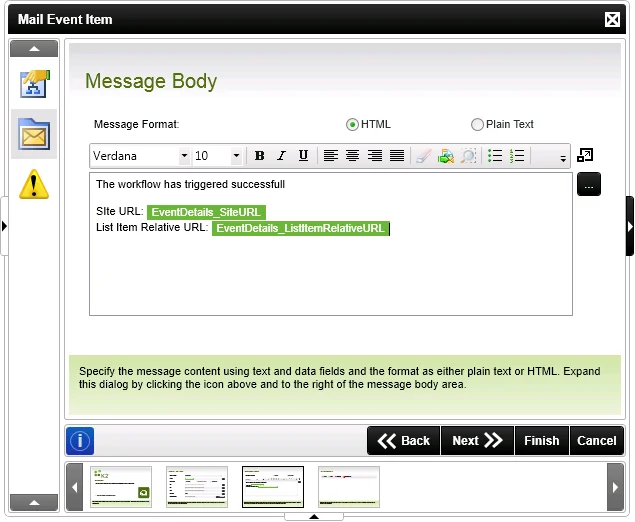This screenshot has width=635, height=522.
Task: Open the second wizard page thumbnail
Action: click(197, 487)
